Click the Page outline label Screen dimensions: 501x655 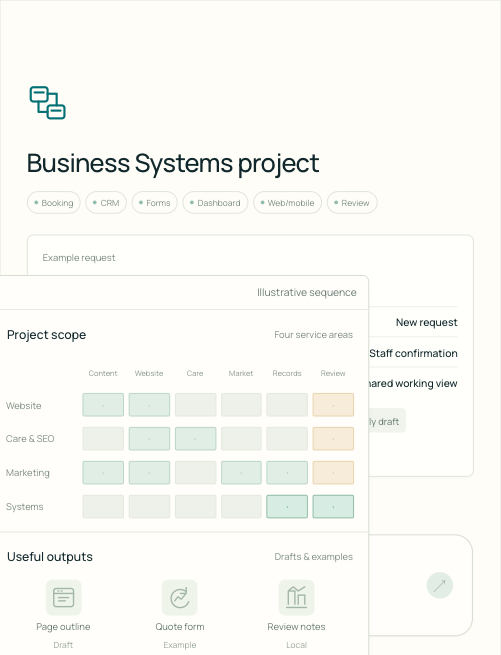click(x=63, y=627)
